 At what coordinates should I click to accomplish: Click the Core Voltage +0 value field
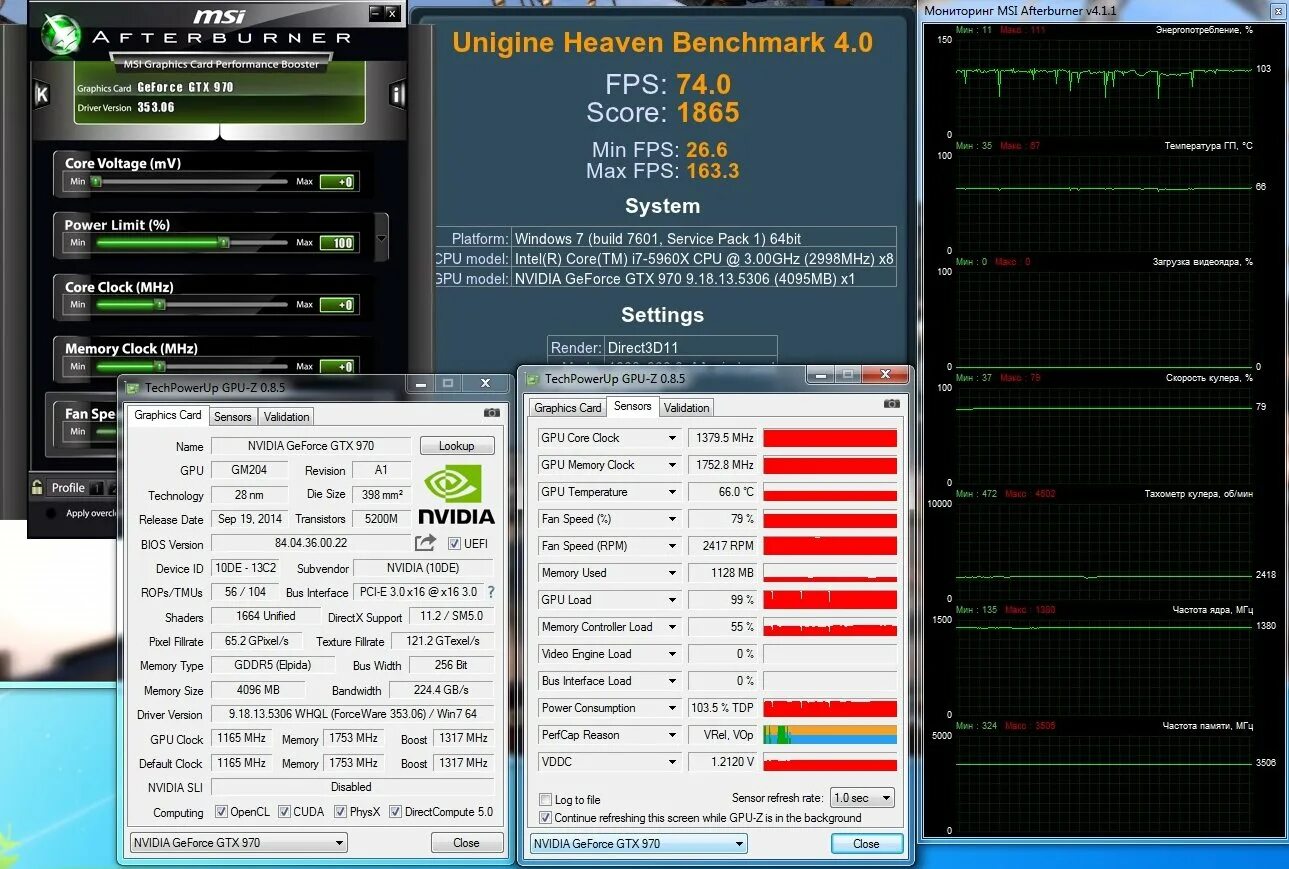[337, 182]
